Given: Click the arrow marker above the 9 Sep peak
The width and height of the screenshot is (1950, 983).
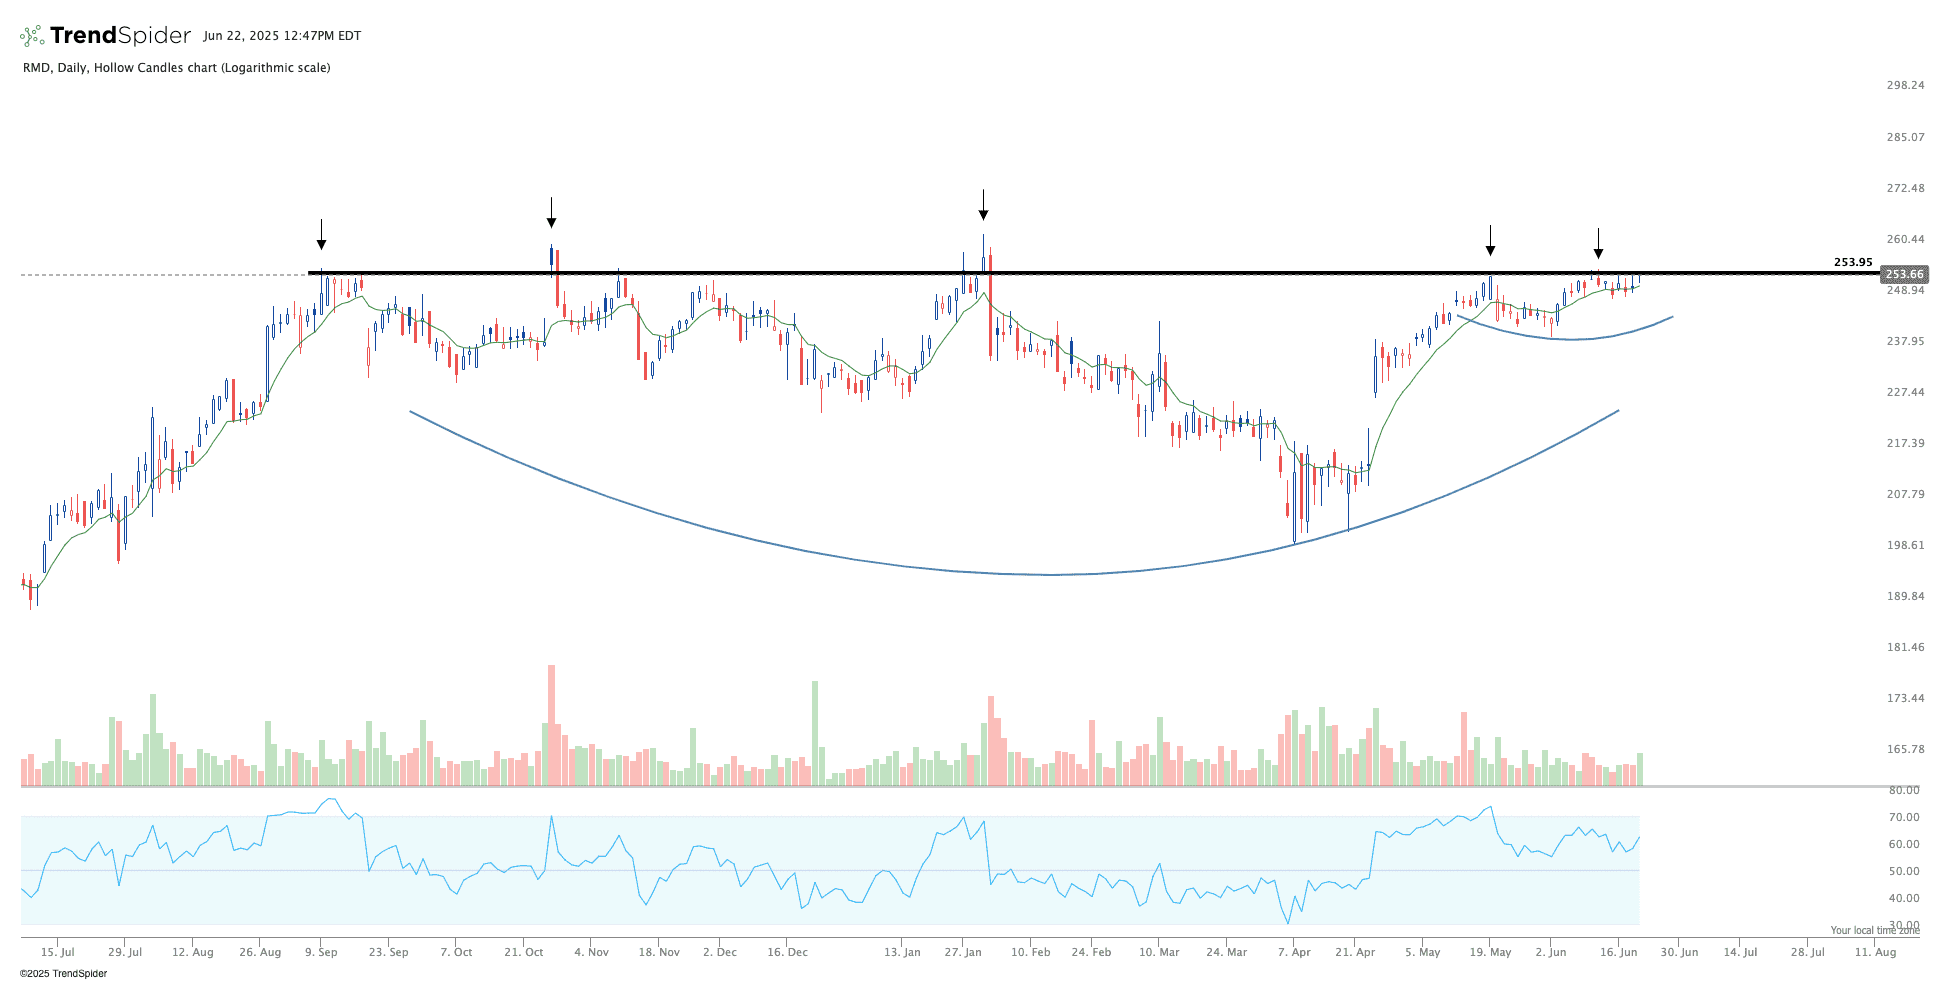Looking at the screenshot, I should [x=321, y=235].
